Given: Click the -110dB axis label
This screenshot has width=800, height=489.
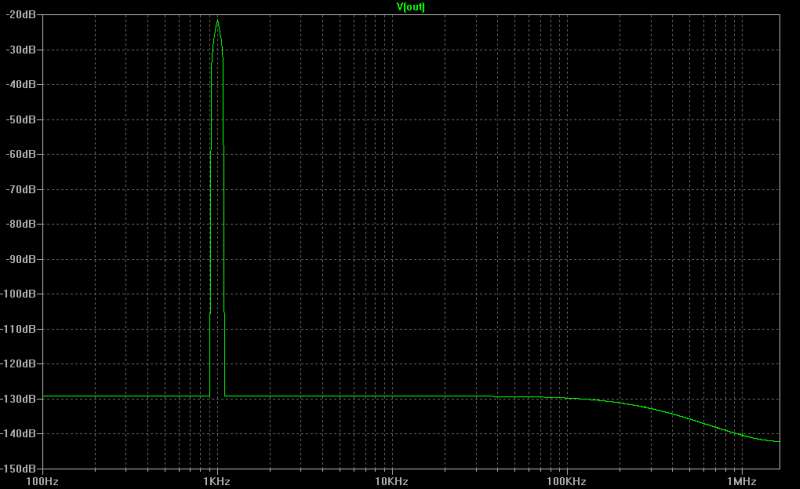Looking at the screenshot, I should pos(19,329).
